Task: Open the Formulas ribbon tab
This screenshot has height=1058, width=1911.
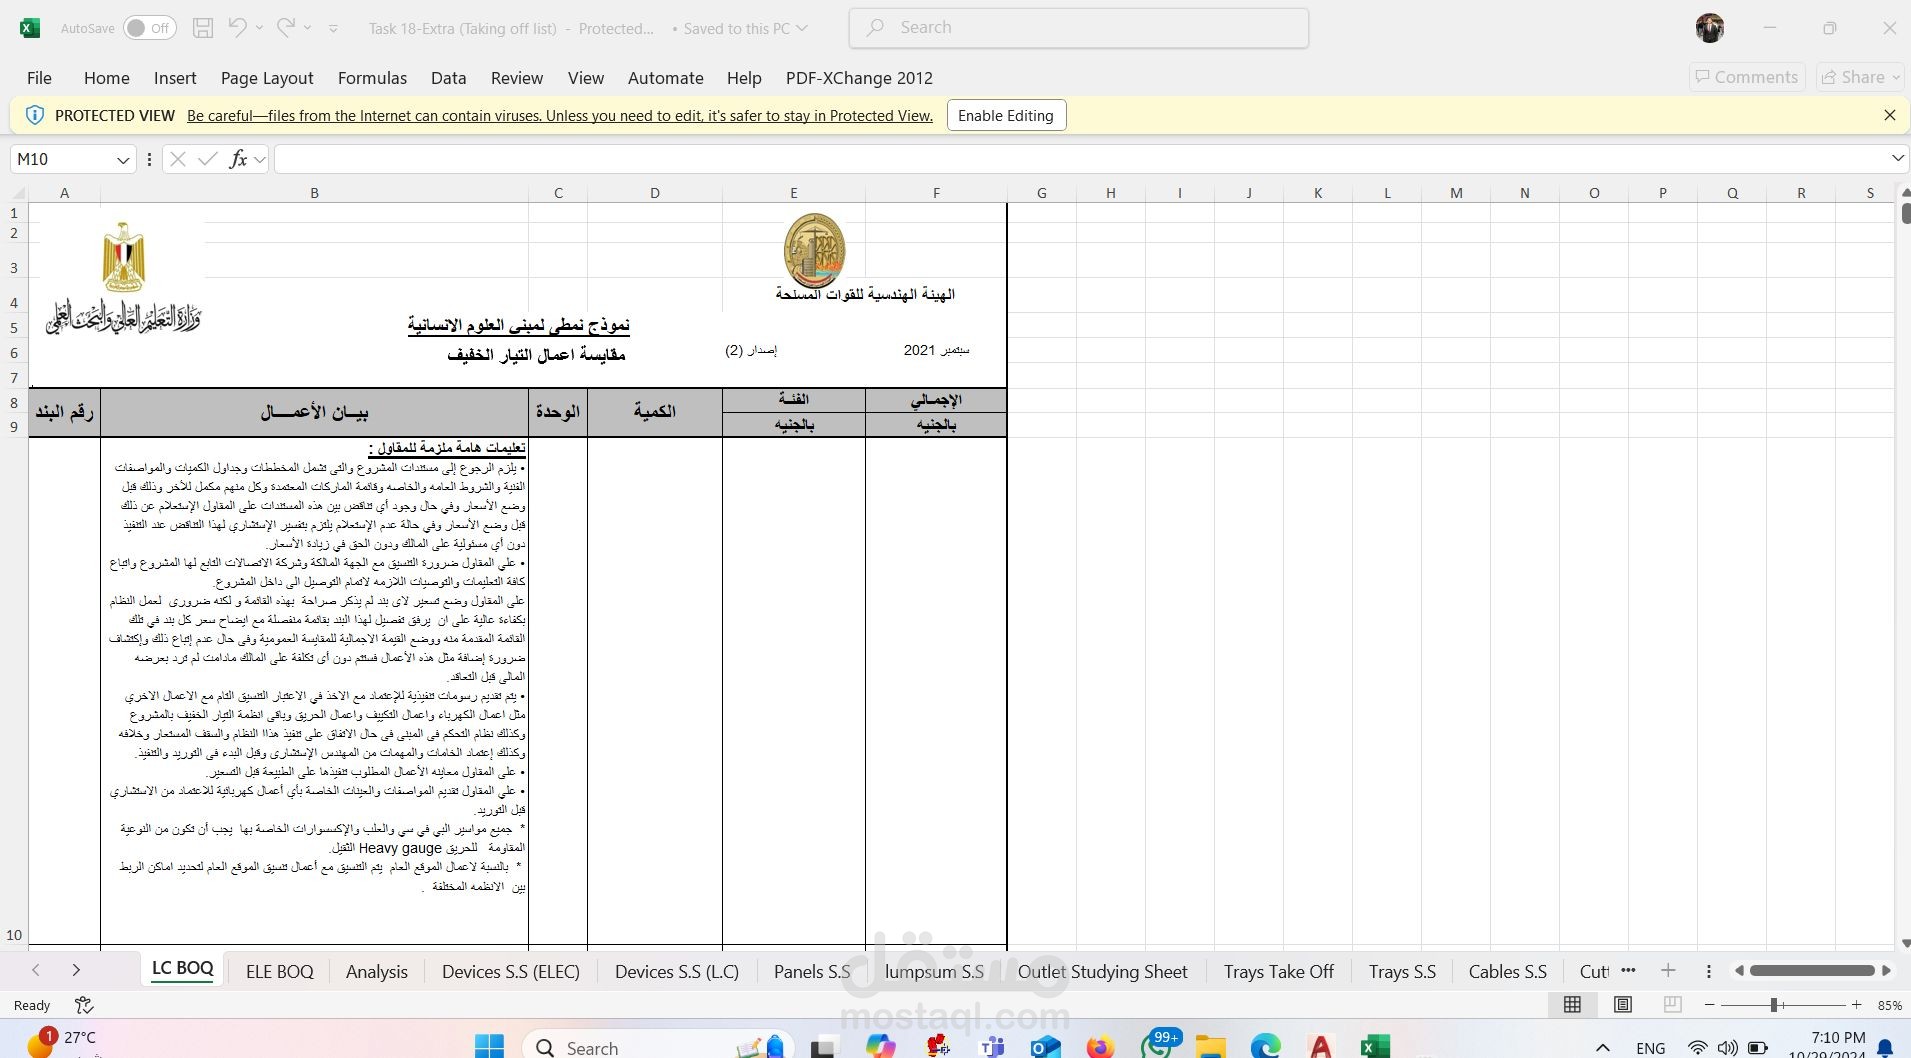Action: click(x=372, y=78)
